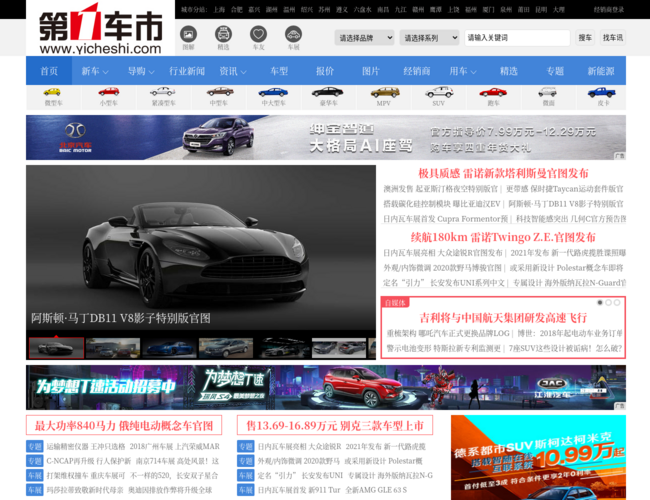
Task: Expand the 新车 navigation menu
Action: tap(95, 71)
